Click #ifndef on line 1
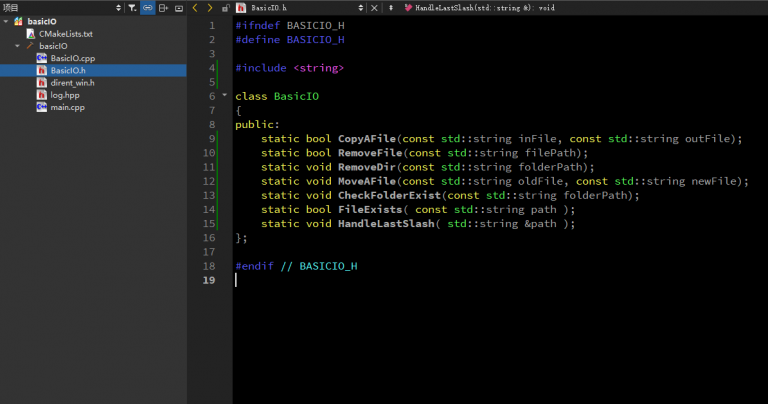This screenshot has width=768, height=404. click(258, 25)
